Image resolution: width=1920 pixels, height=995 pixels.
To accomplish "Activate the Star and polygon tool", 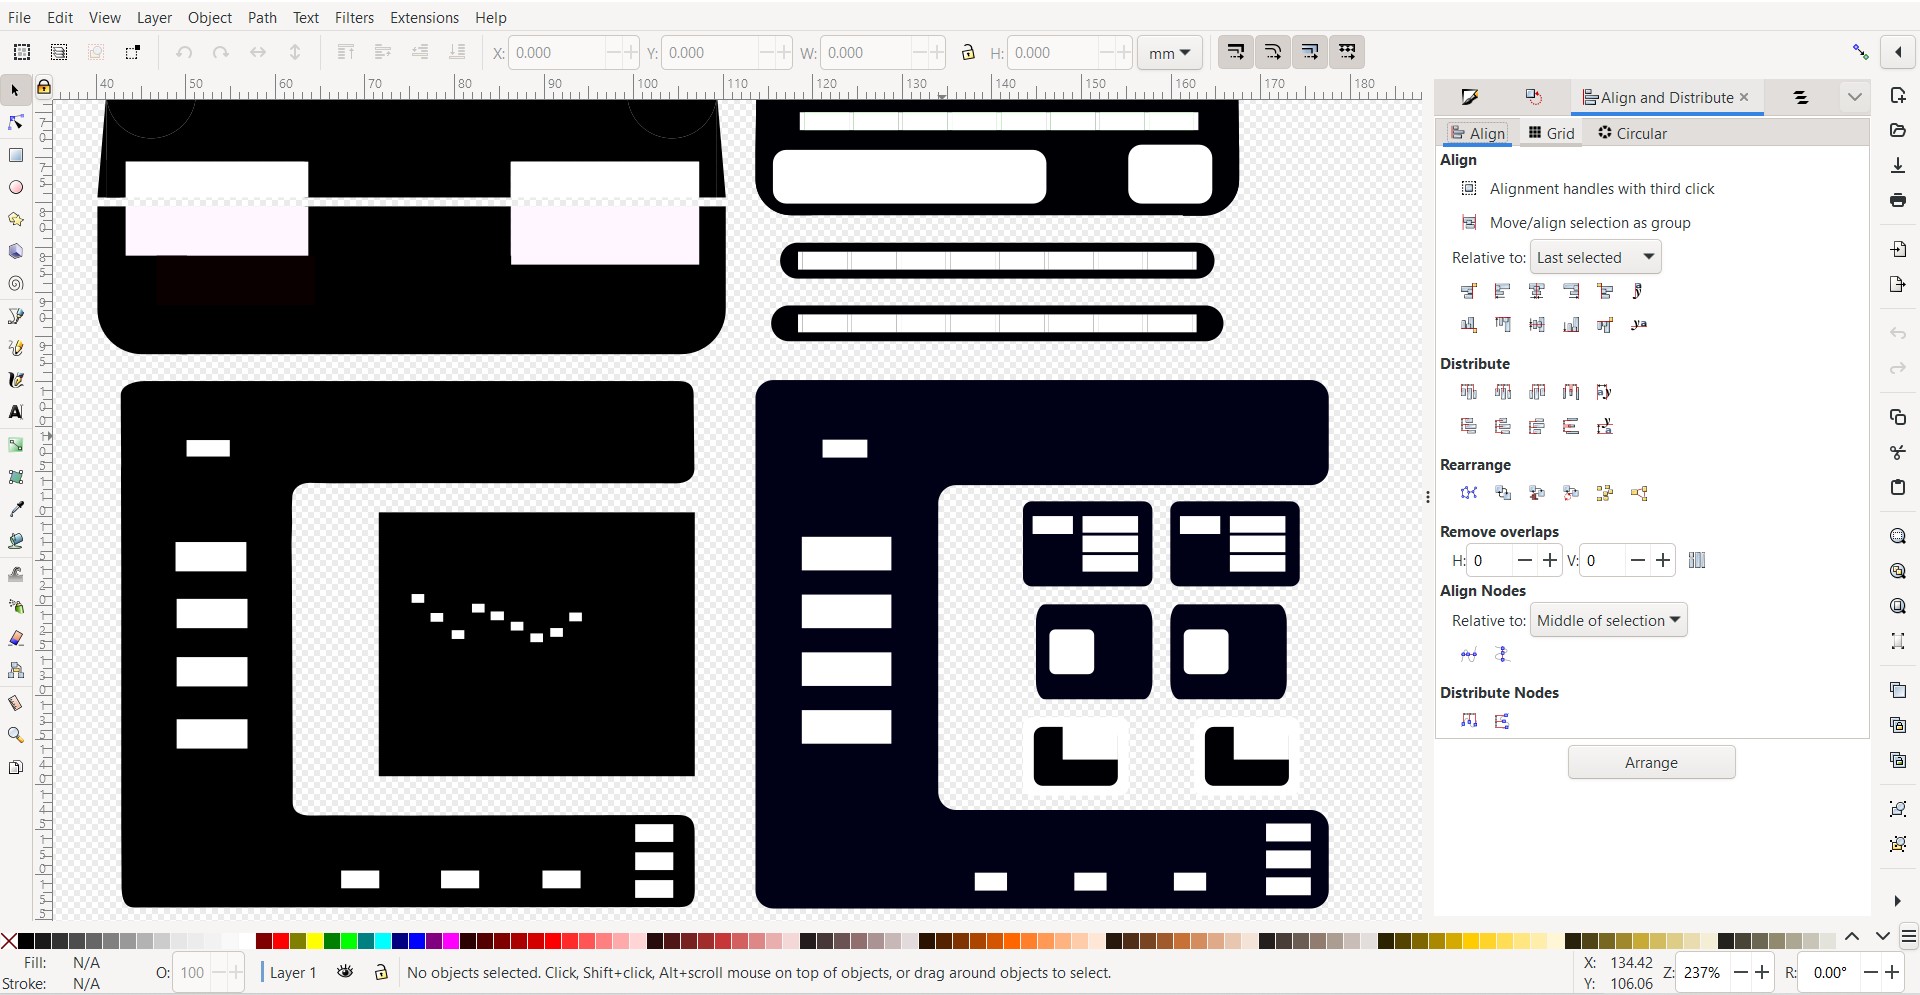I will tap(15, 219).
